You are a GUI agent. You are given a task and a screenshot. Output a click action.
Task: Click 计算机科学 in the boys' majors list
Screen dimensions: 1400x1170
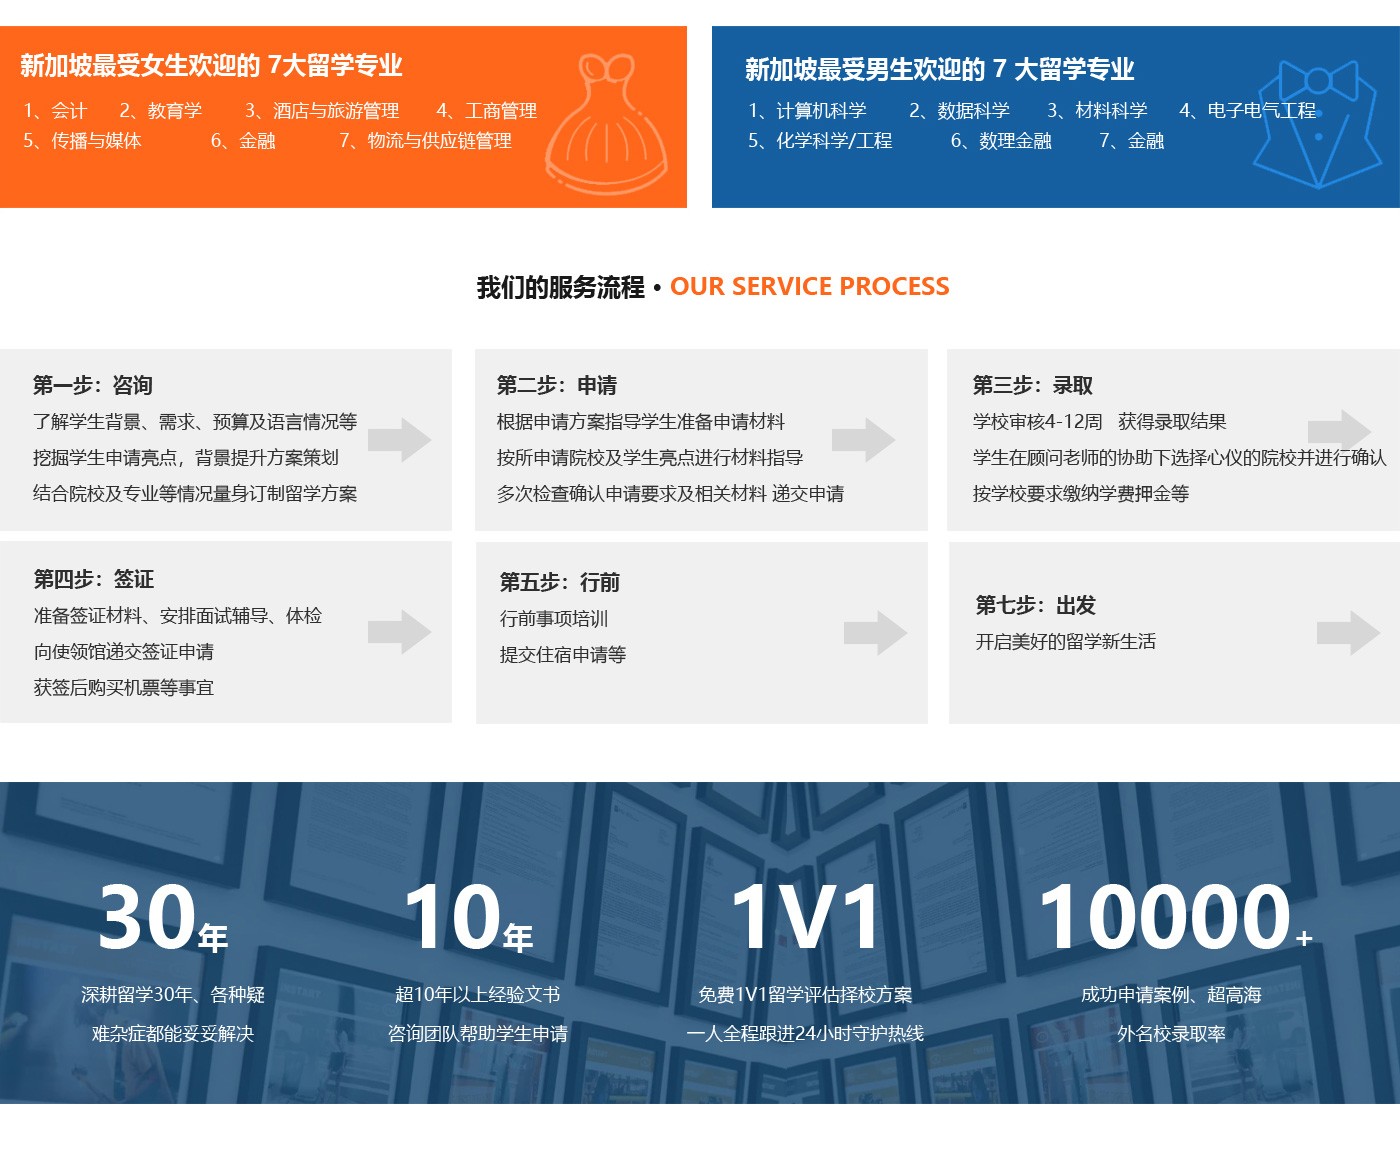click(x=820, y=111)
